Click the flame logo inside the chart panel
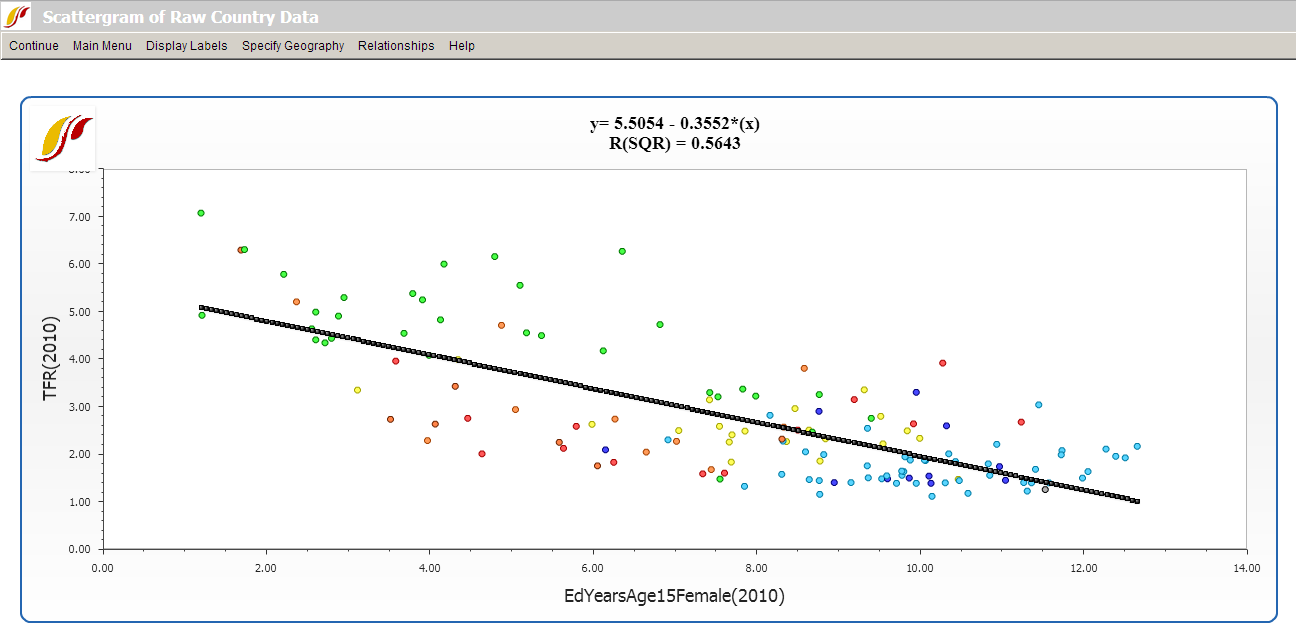Screen dimensions: 1296x635 click(63, 137)
